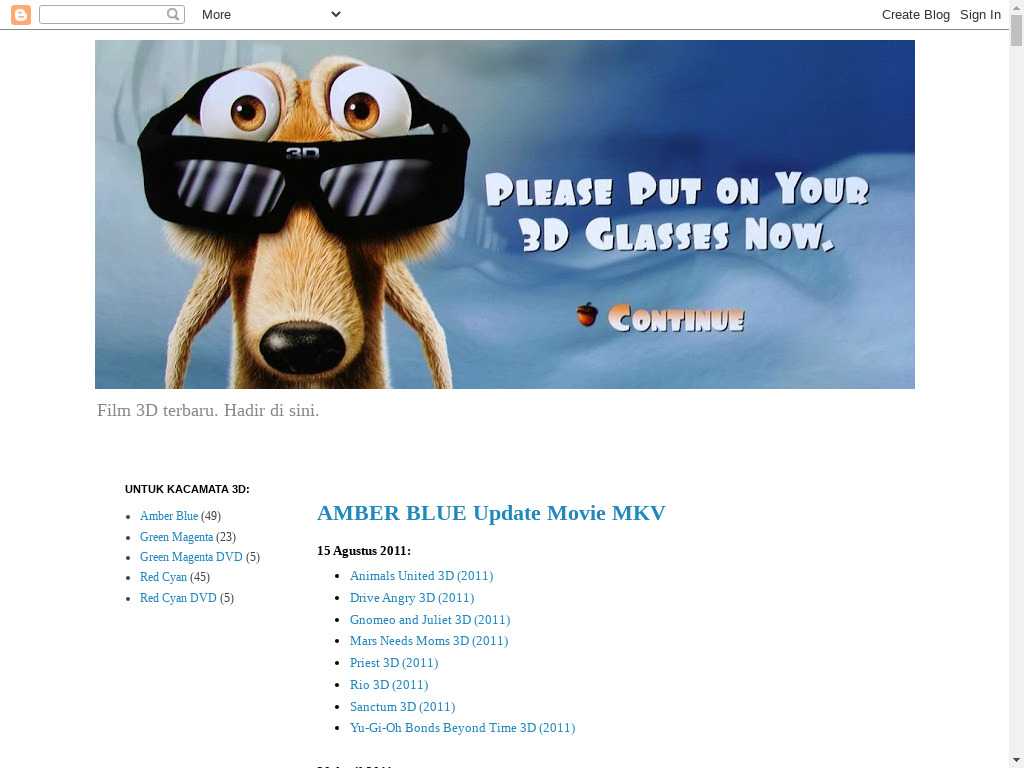The width and height of the screenshot is (1024, 768).
Task: Open the Red Cyan category link
Action: coord(163,577)
